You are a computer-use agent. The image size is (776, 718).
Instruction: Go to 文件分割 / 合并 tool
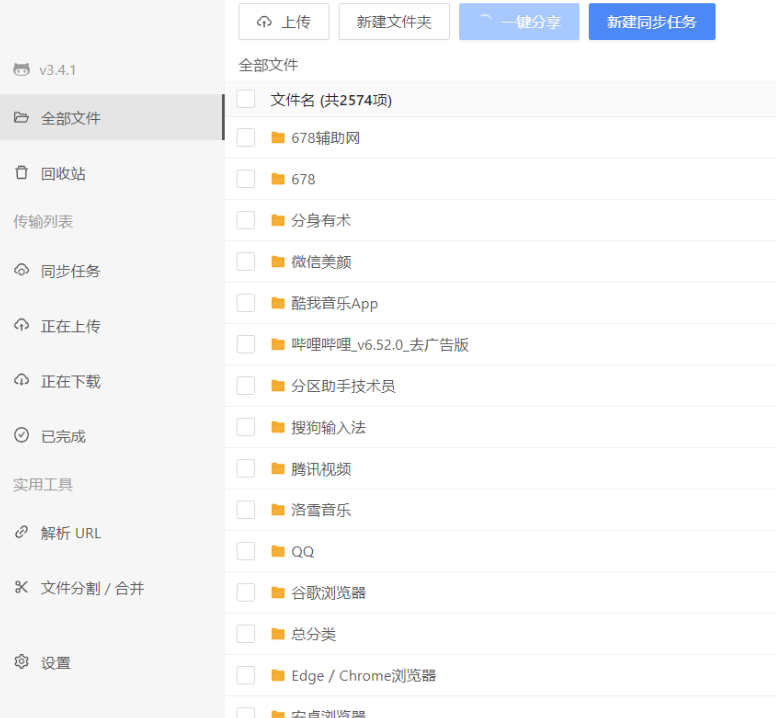(92, 588)
